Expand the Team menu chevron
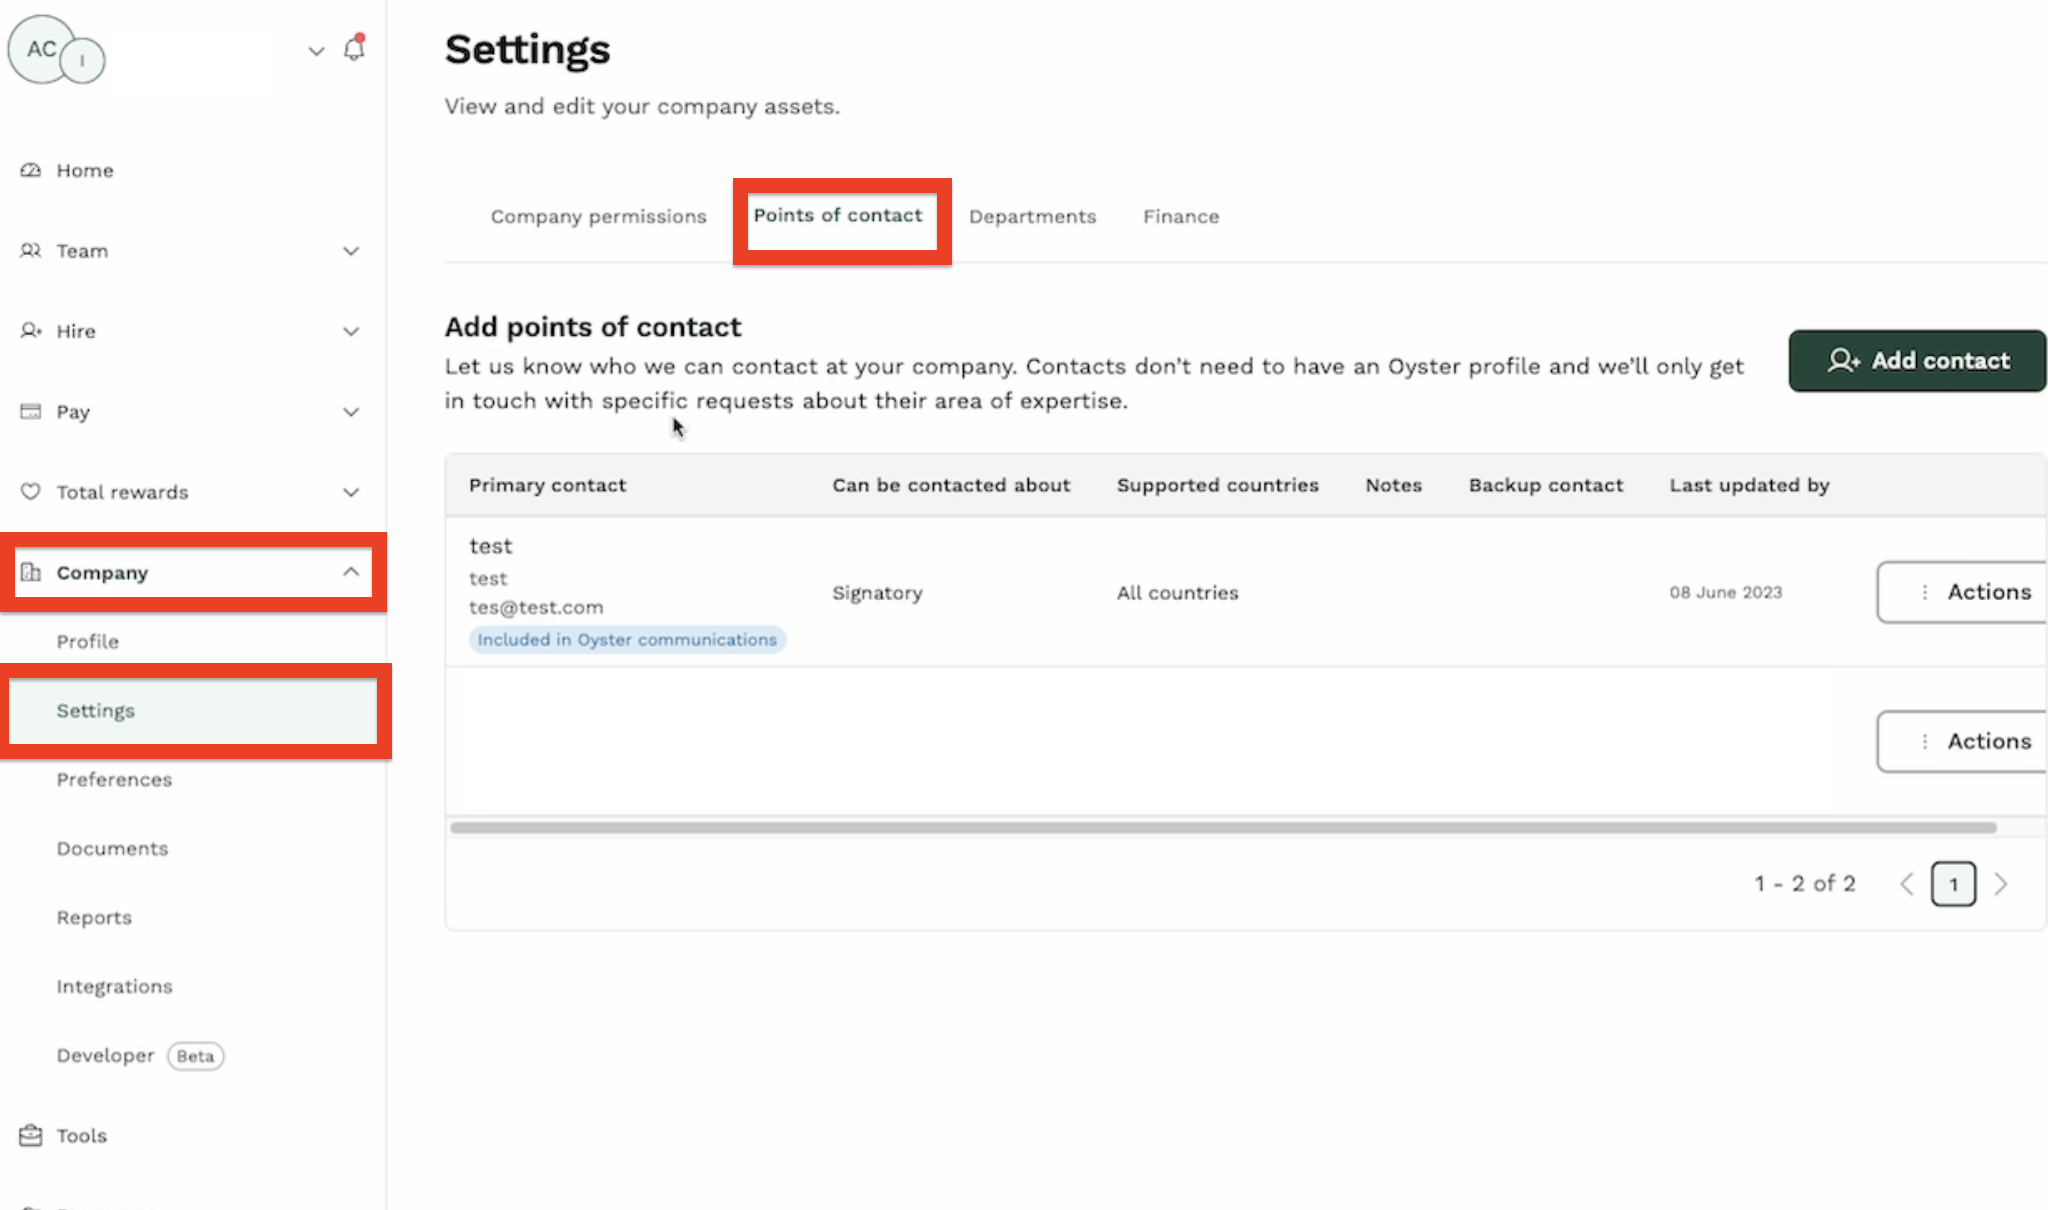 (x=351, y=251)
